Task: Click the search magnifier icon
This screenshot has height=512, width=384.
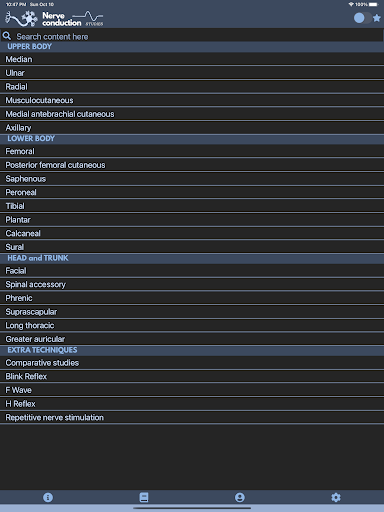Action: [7, 36]
